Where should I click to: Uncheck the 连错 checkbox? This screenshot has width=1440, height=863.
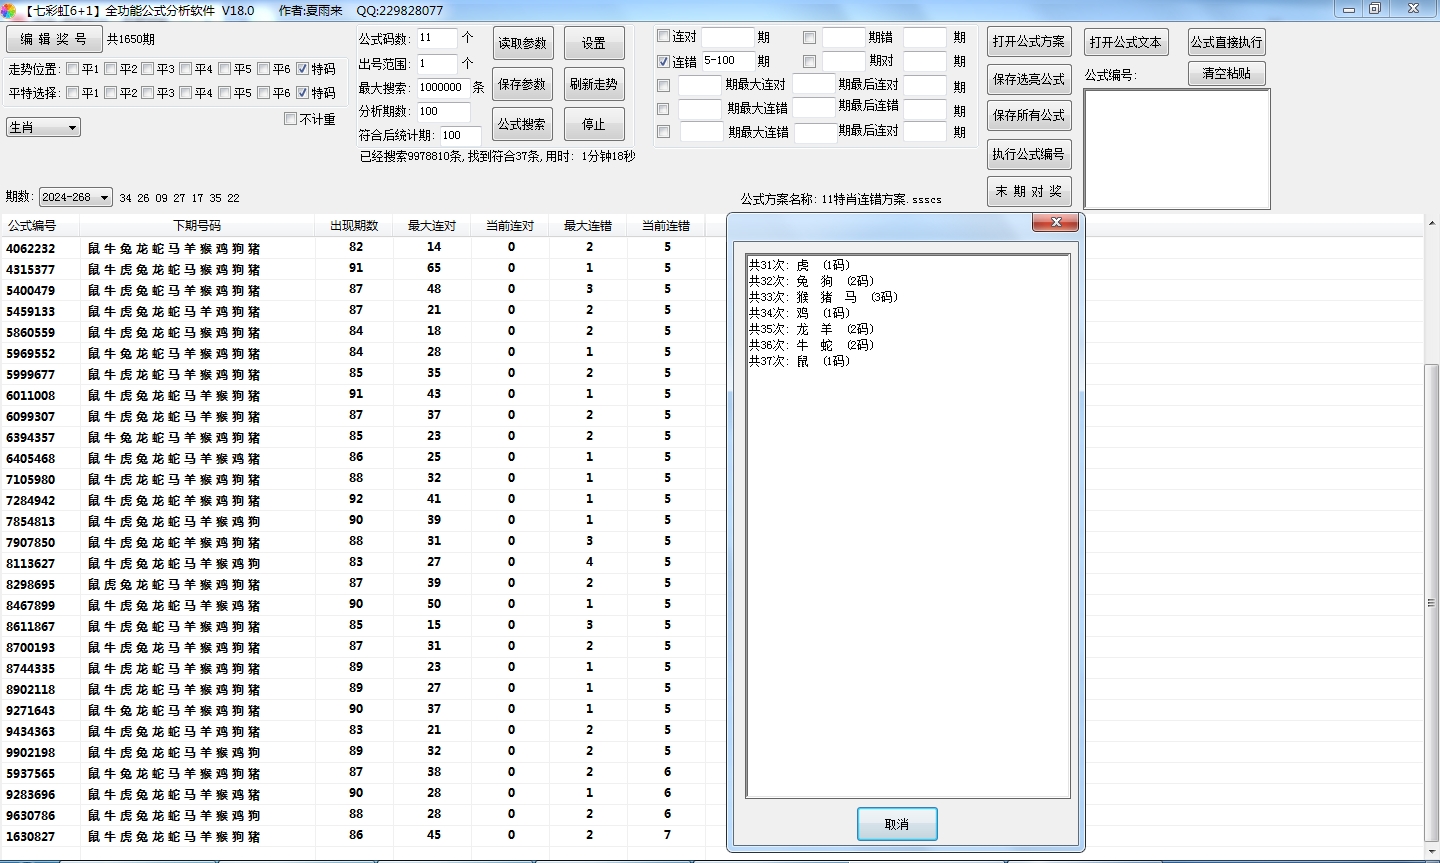pyautogui.click(x=663, y=61)
